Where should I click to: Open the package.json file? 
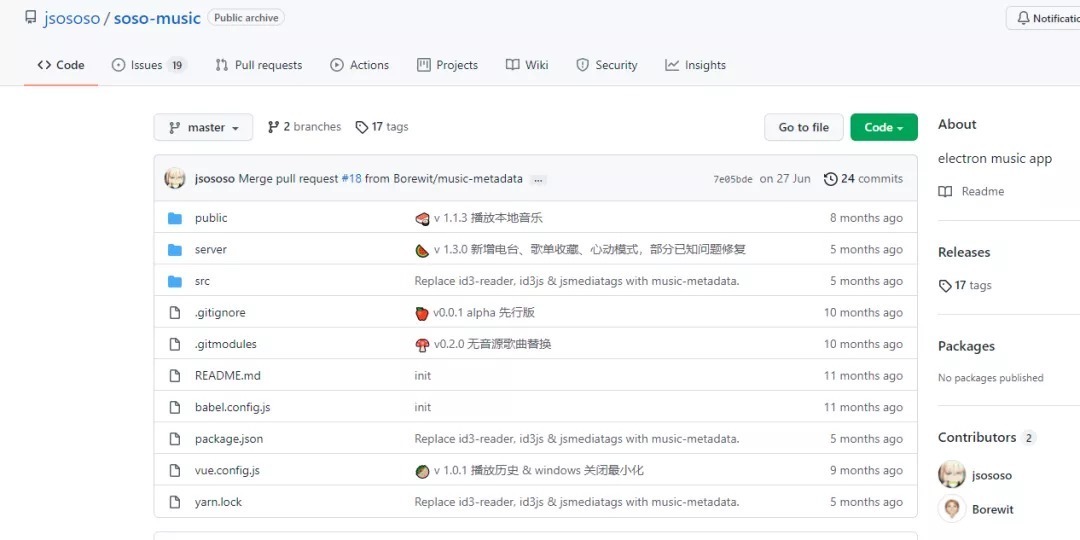click(x=229, y=439)
